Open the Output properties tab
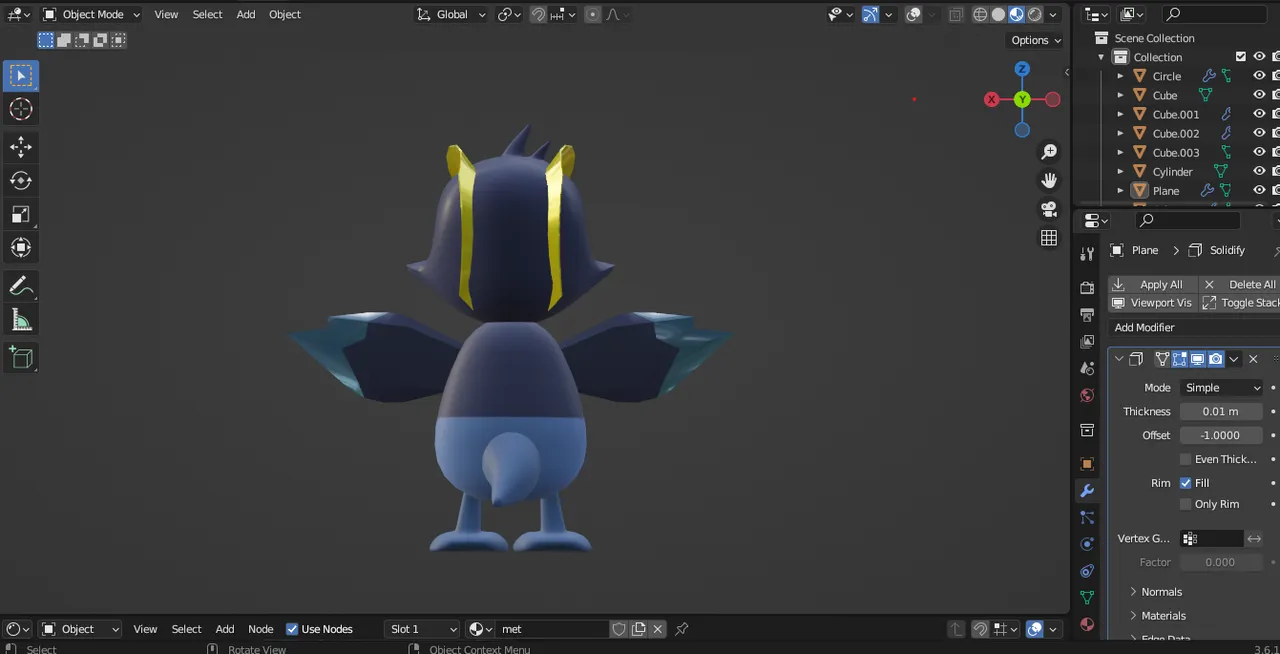The image size is (1280, 654). [1087, 315]
